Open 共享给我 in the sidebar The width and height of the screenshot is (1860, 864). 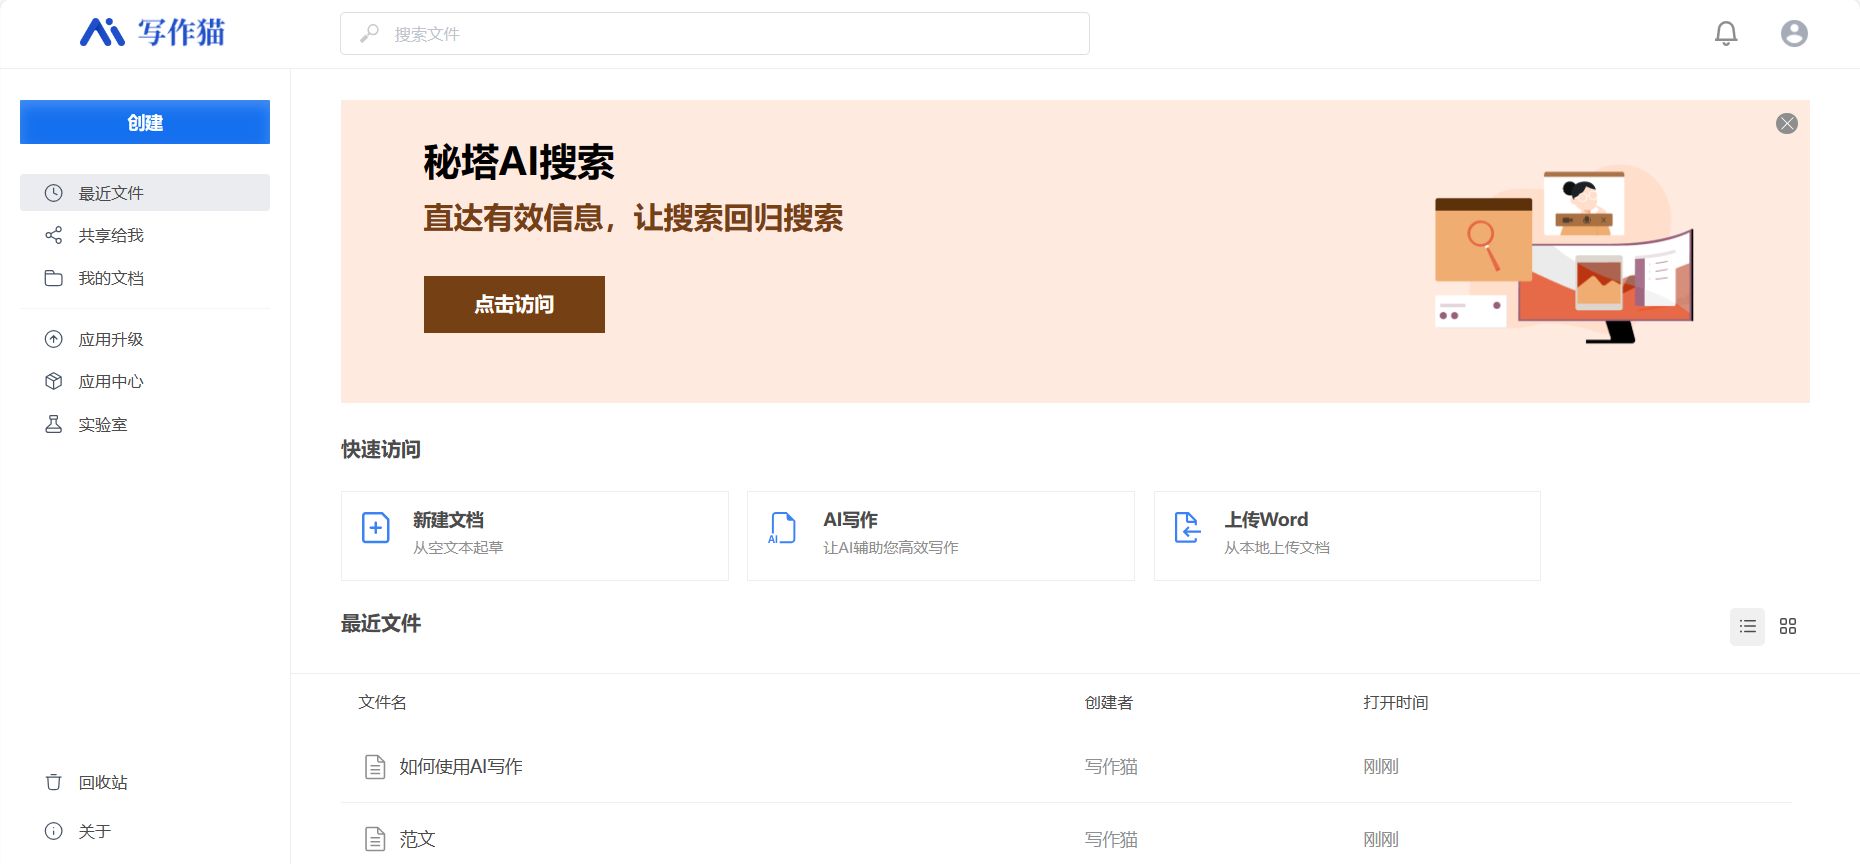(x=145, y=235)
